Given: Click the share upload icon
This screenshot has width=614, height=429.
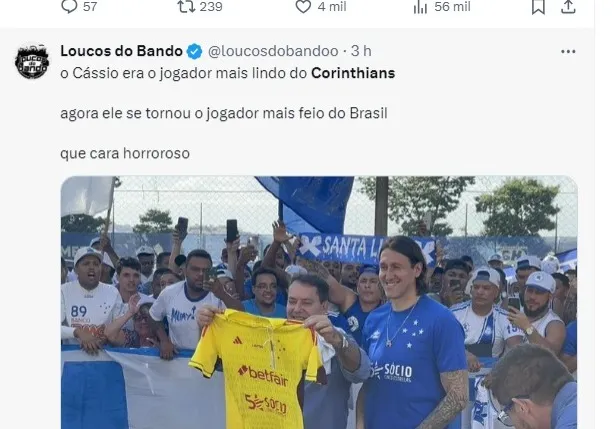Looking at the screenshot, I should [x=568, y=7].
